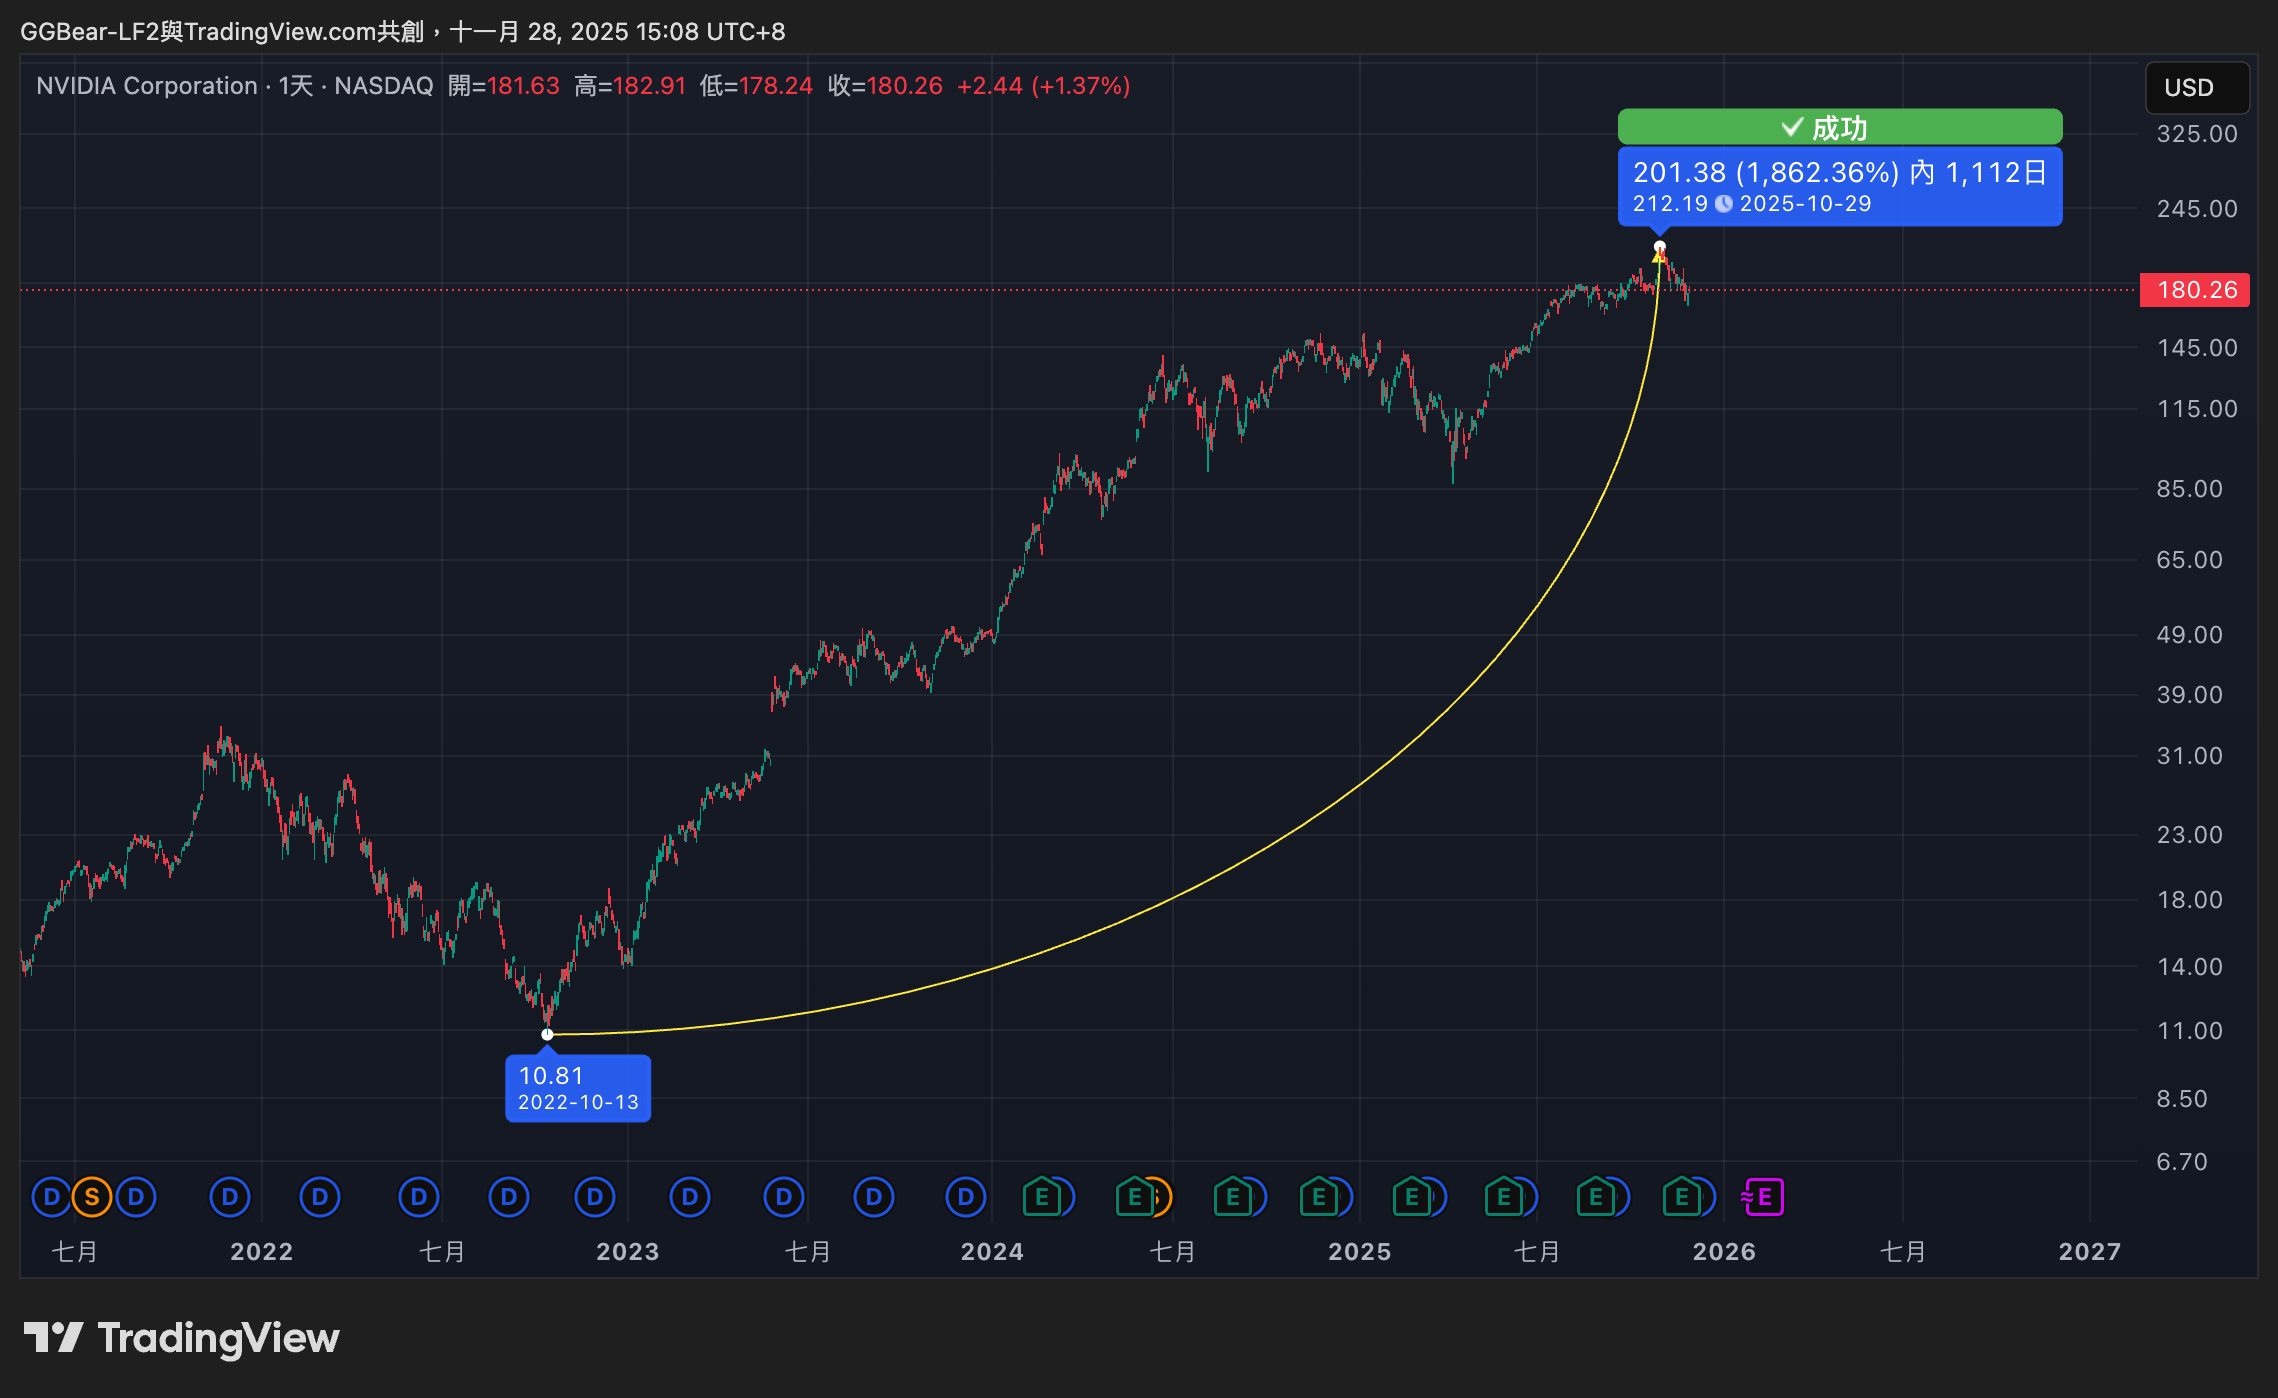Click the first green earnings E marker

[1042, 1196]
